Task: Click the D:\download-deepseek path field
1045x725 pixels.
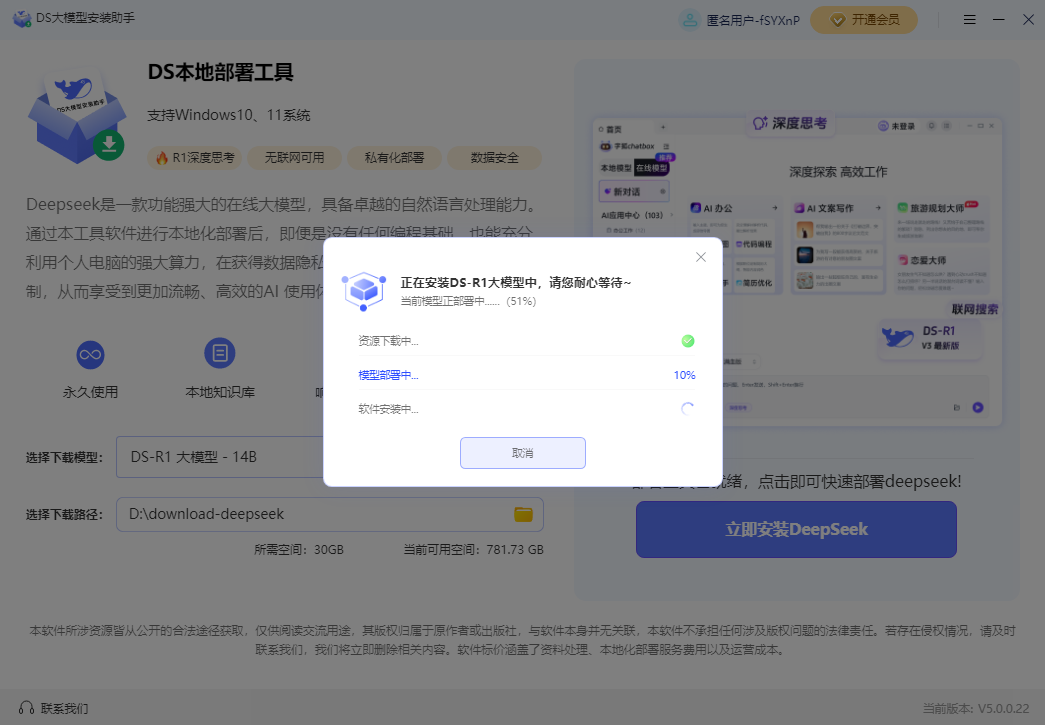Action: pos(310,514)
